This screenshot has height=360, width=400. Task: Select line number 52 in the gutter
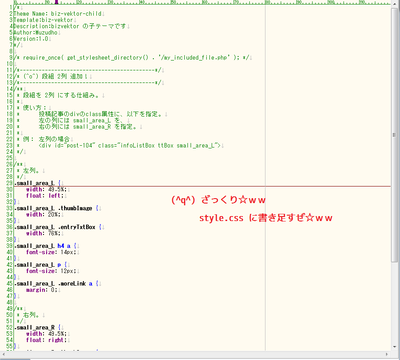(x=10, y=328)
